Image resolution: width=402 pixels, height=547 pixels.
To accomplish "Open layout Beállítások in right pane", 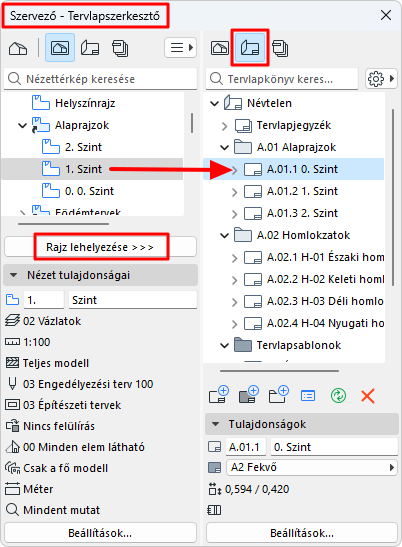I will [x=302, y=533].
